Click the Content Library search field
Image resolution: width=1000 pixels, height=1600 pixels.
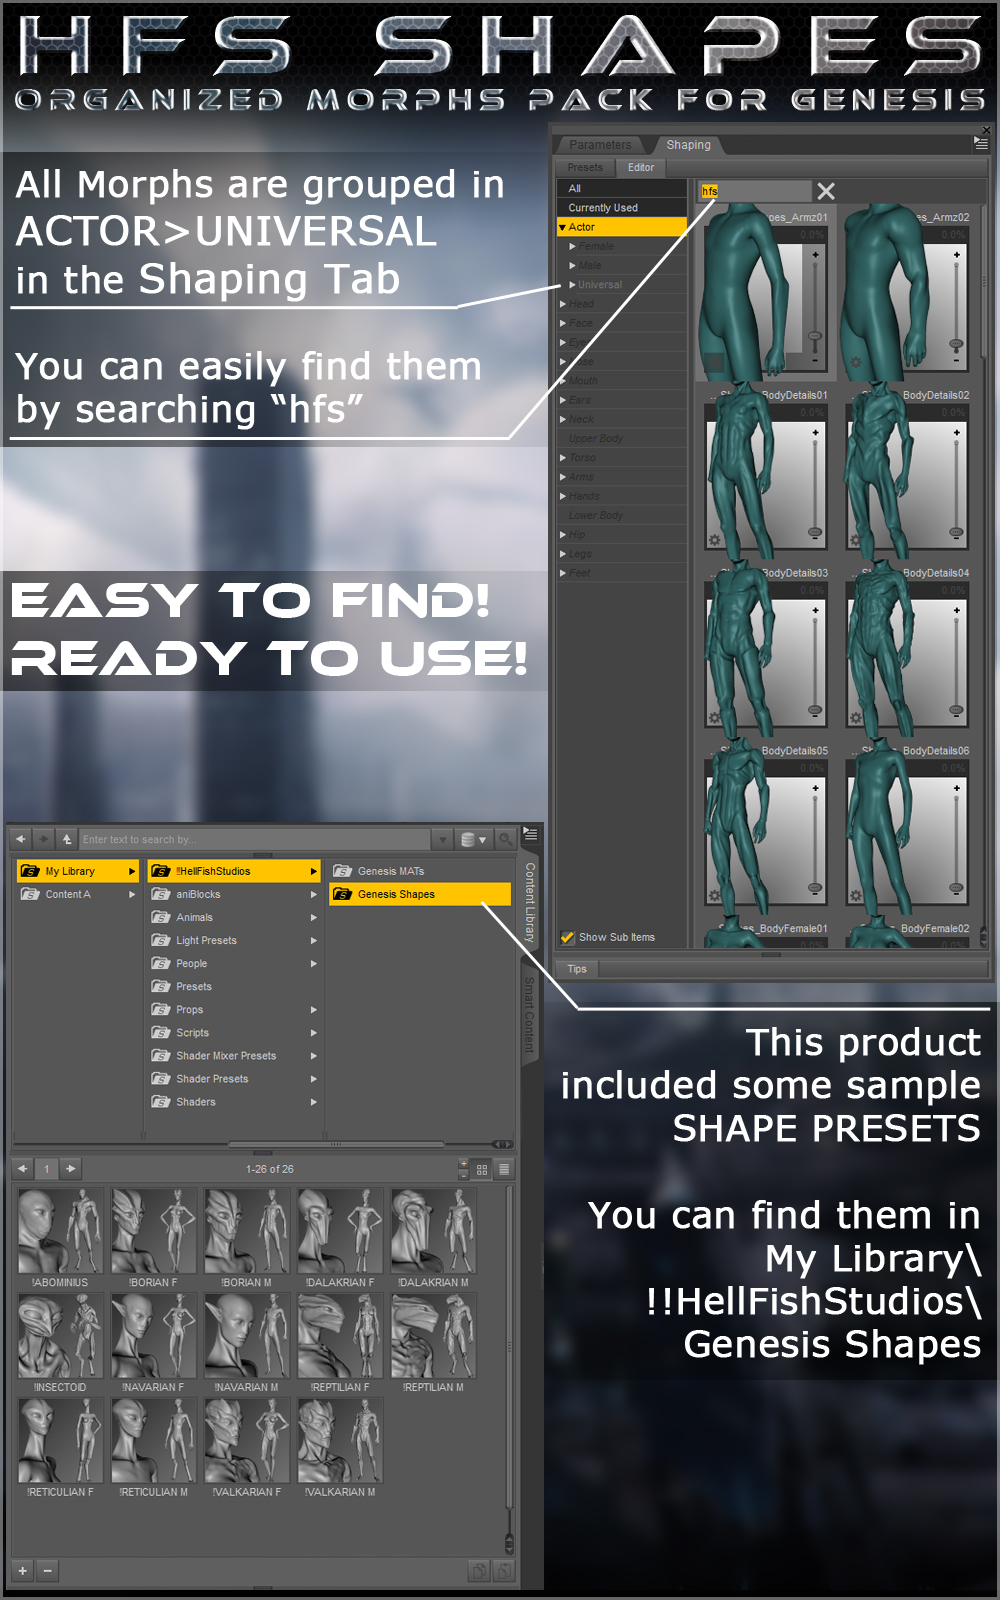[x=255, y=839]
